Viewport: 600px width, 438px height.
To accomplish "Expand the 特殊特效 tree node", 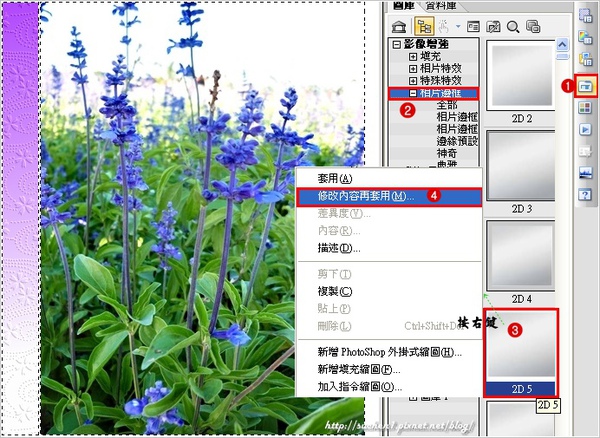I will tap(413, 81).
